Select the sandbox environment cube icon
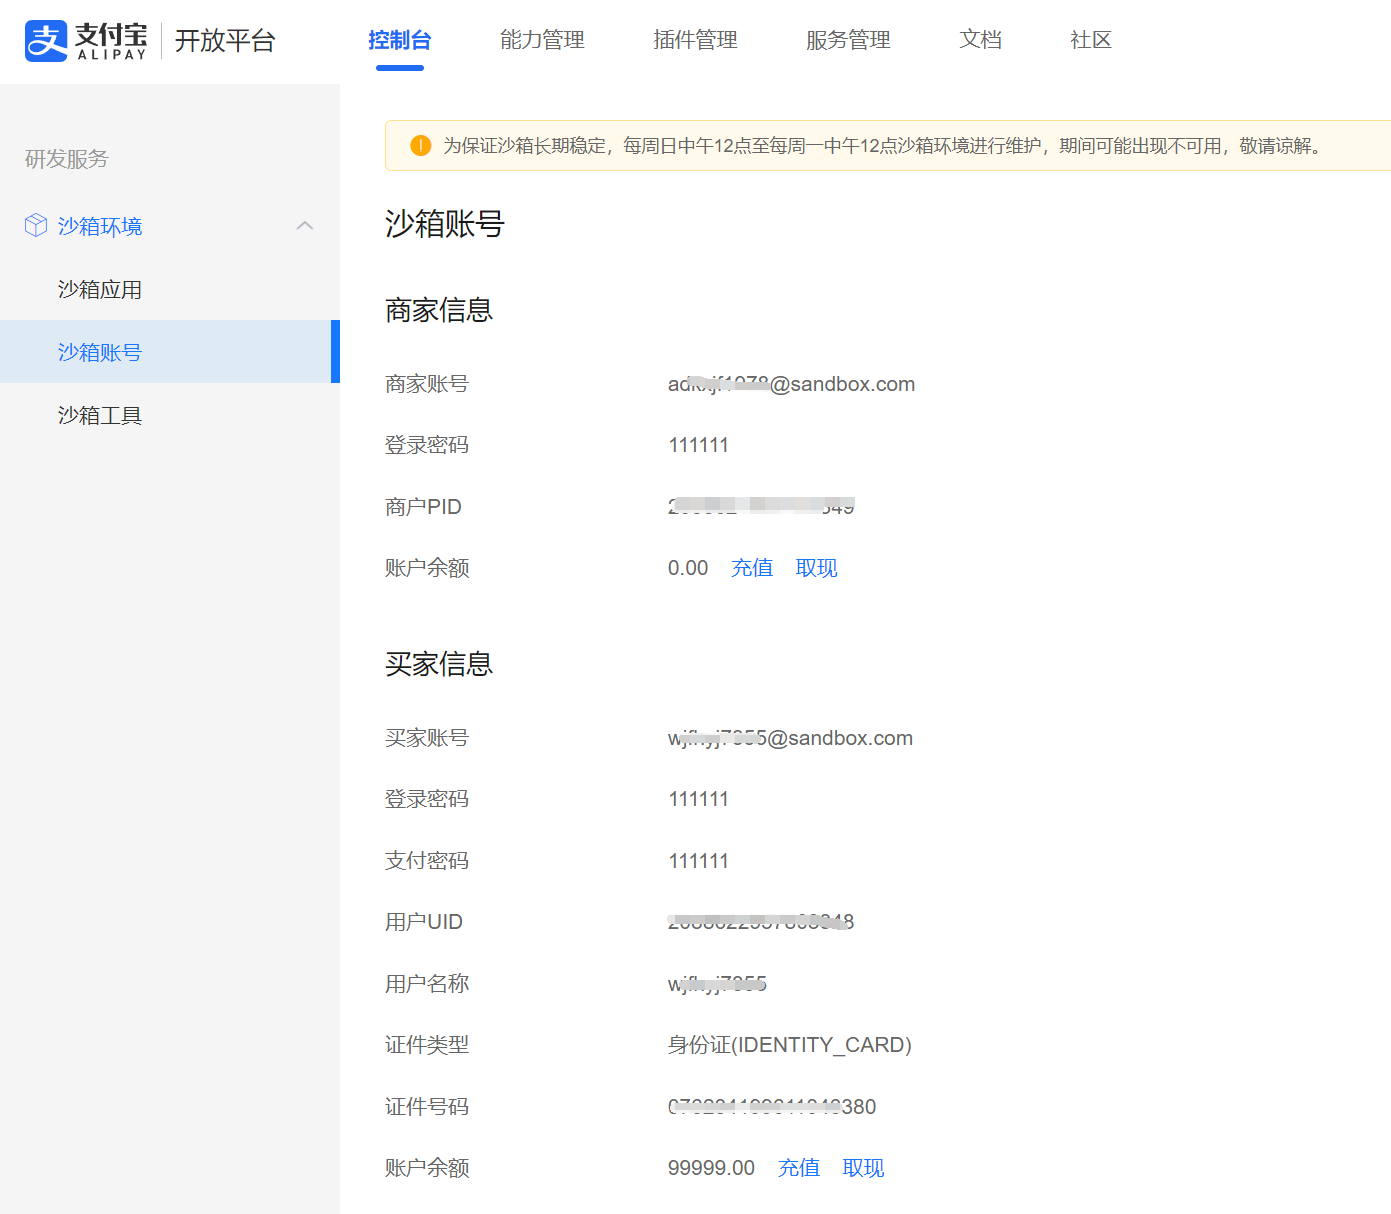 35,225
